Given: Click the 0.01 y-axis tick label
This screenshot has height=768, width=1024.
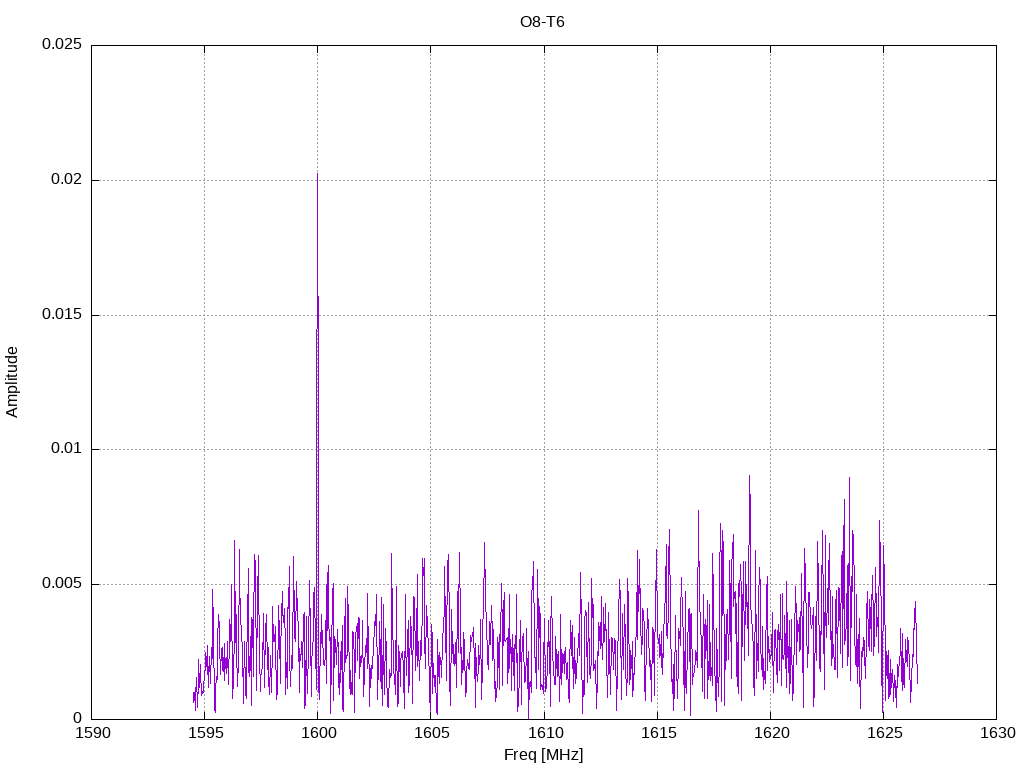Looking at the screenshot, I should 67,449.
